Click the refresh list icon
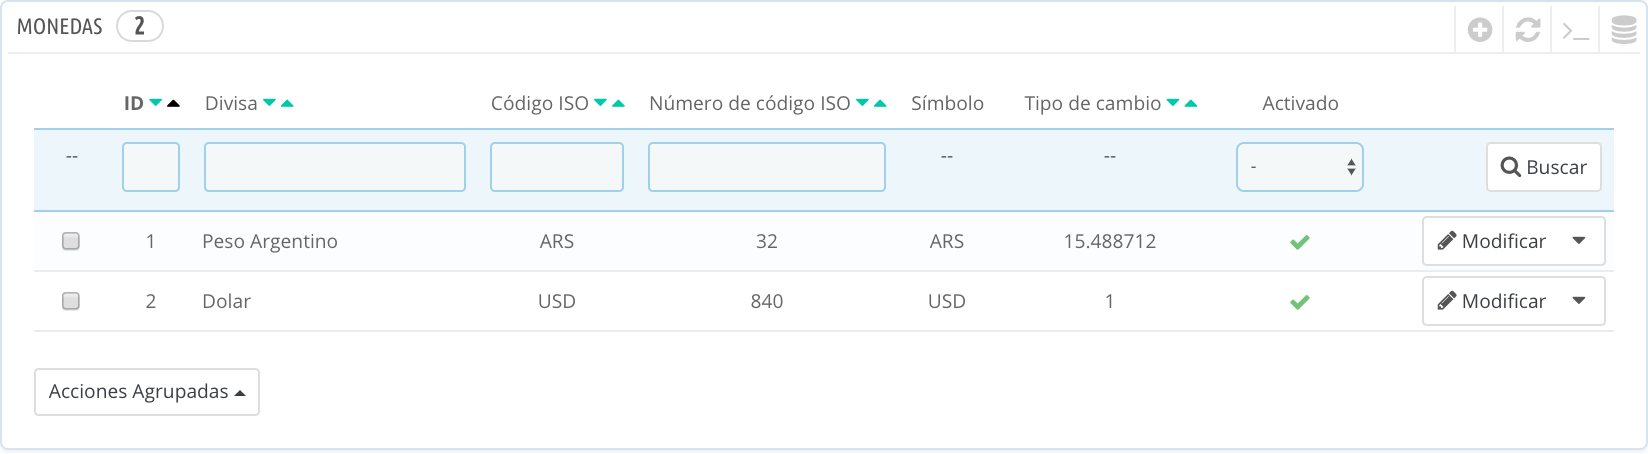Image resolution: width=1648 pixels, height=454 pixels. click(1528, 30)
